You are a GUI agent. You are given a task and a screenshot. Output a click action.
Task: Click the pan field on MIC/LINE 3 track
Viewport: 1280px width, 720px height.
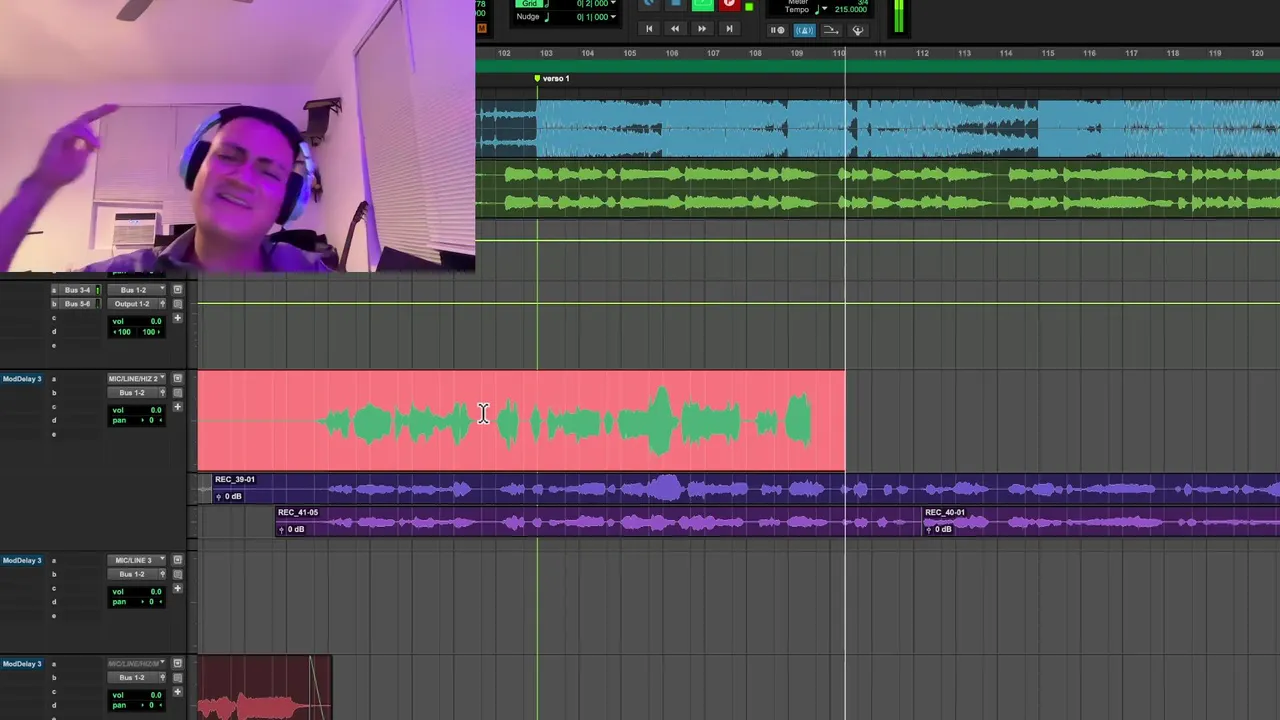136,602
